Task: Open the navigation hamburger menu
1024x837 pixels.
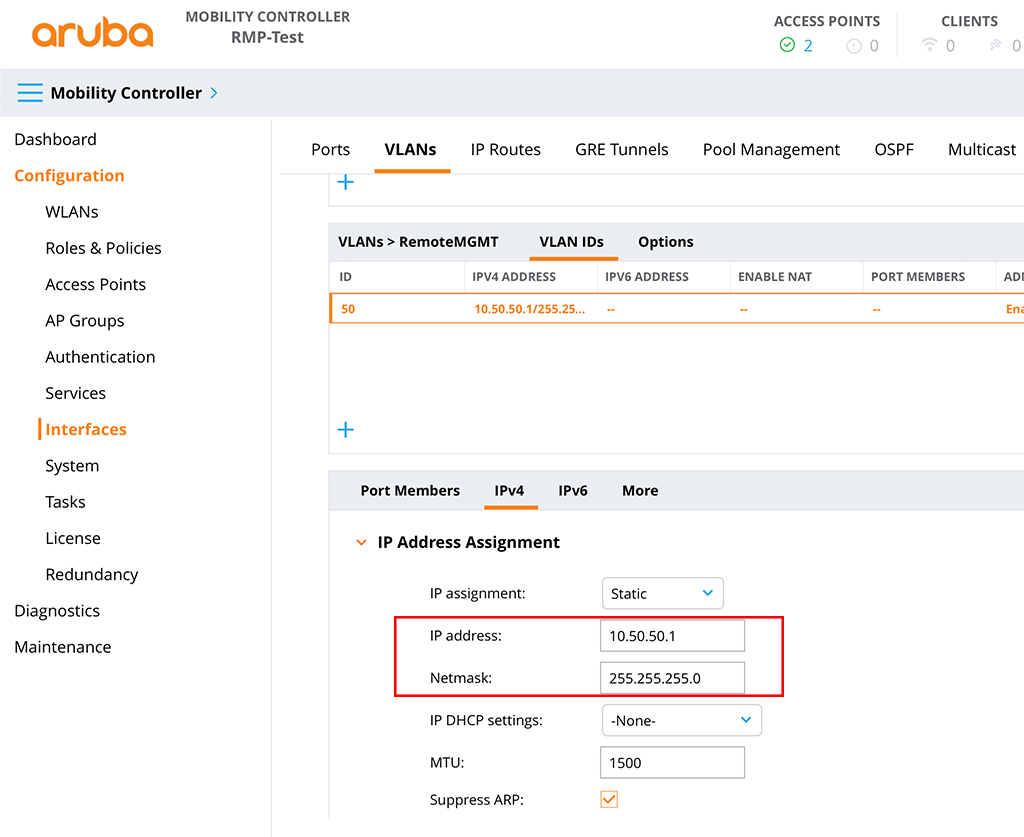Action: 29,92
